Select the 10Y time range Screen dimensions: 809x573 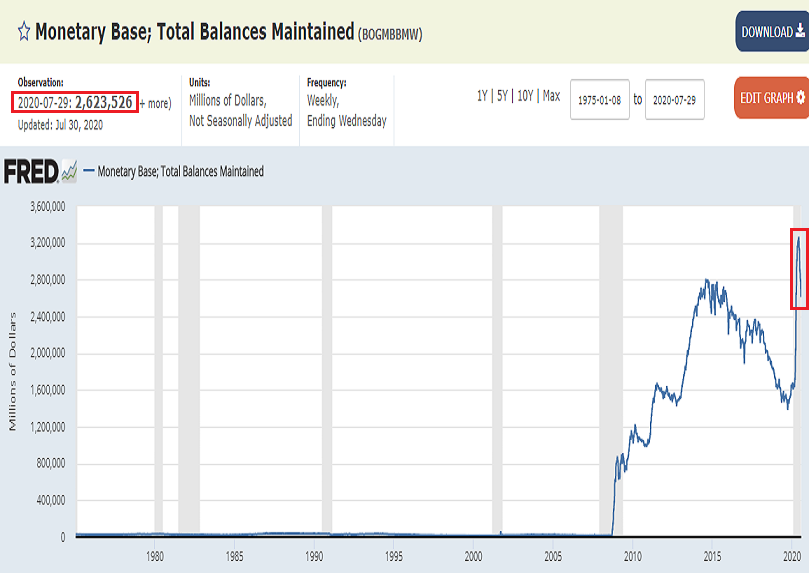tap(524, 96)
